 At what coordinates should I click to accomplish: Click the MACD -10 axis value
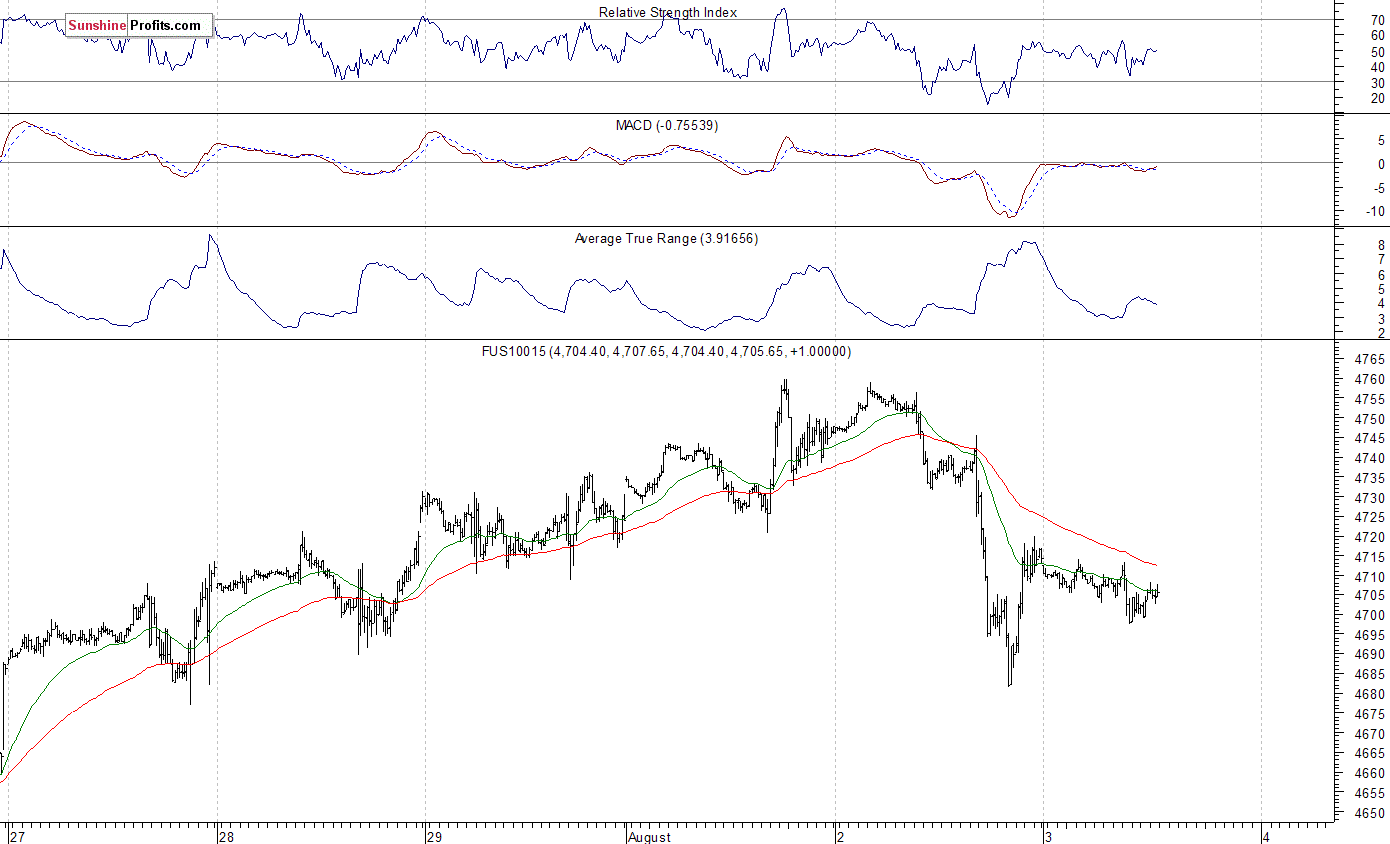click(1376, 211)
